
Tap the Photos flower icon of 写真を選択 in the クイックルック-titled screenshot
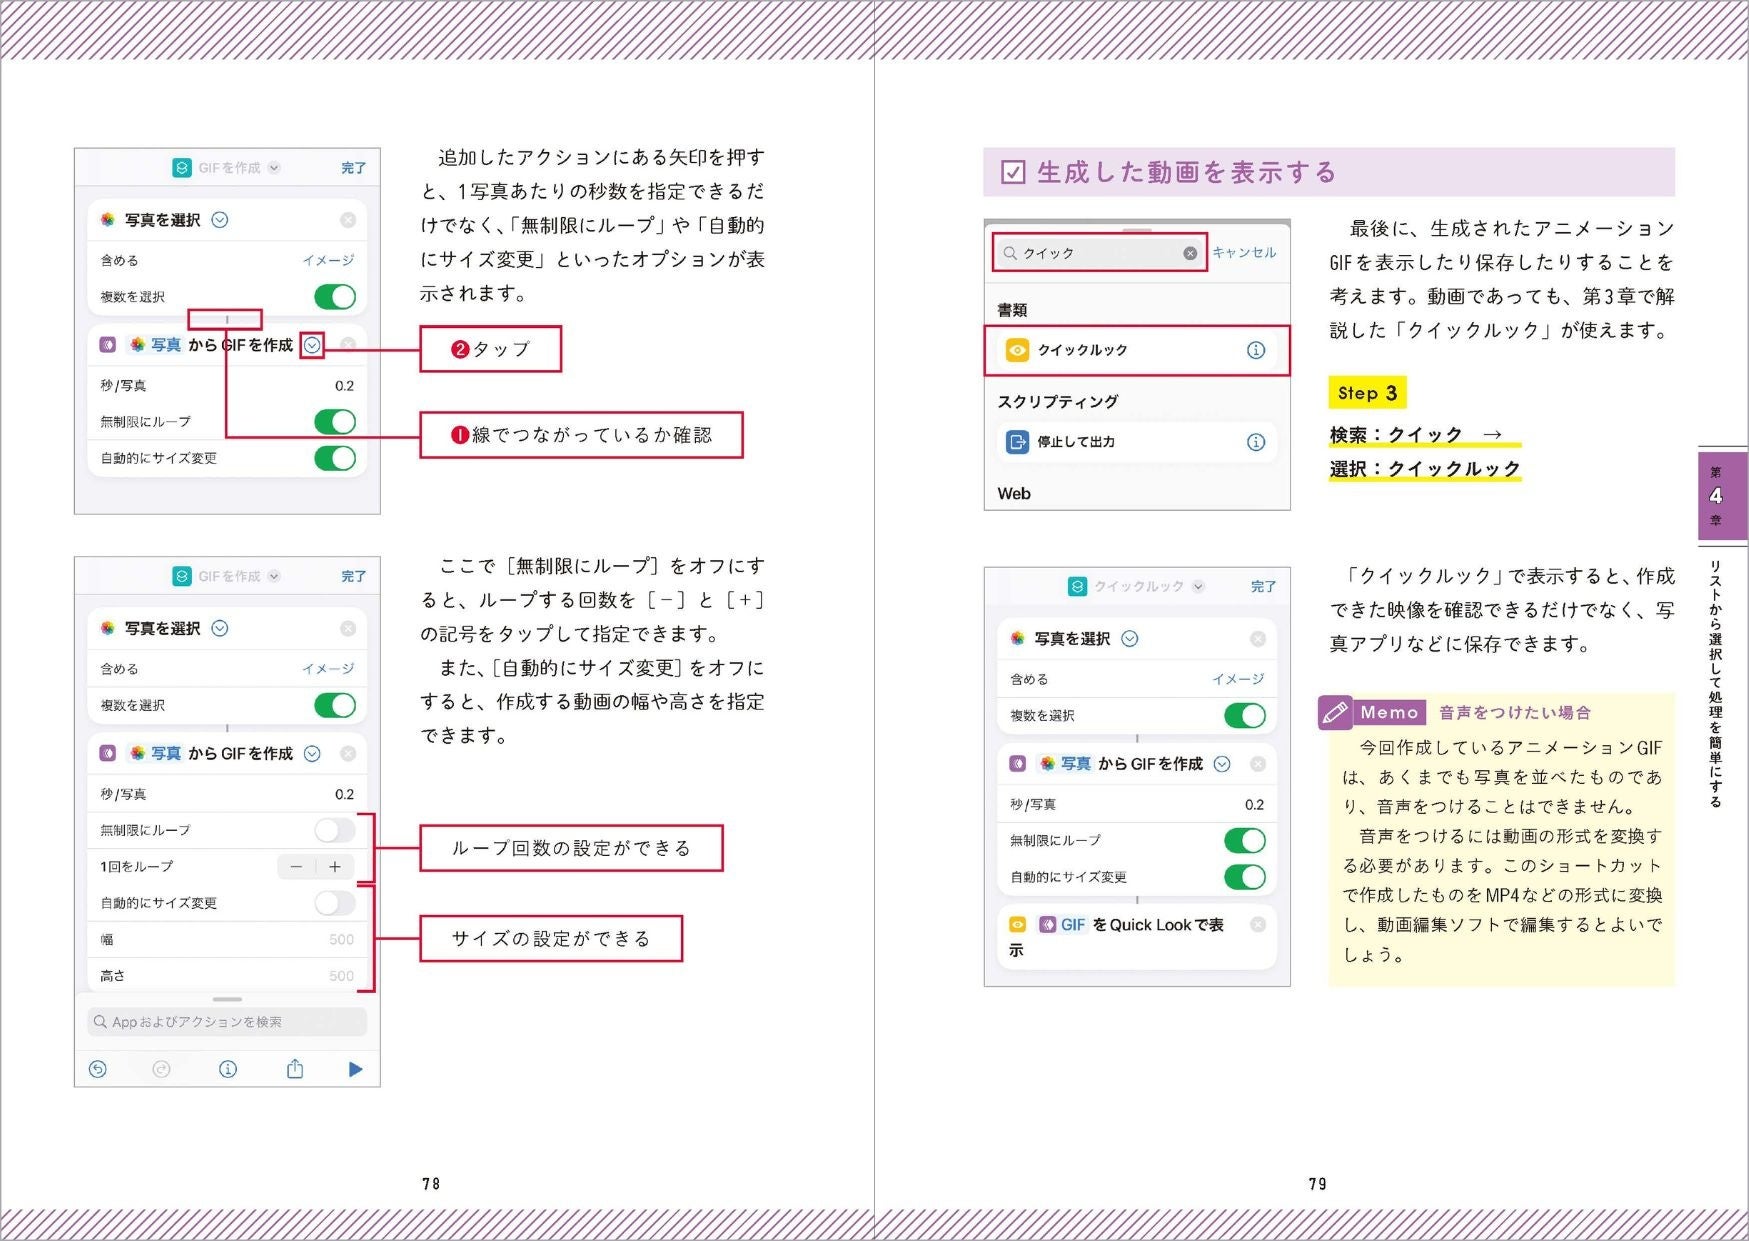(1017, 639)
